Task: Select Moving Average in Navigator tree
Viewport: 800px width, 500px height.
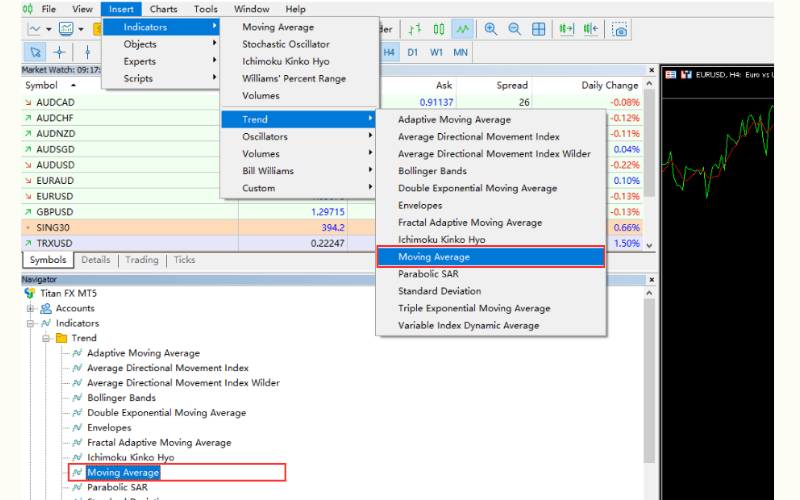Action: [123, 472]
